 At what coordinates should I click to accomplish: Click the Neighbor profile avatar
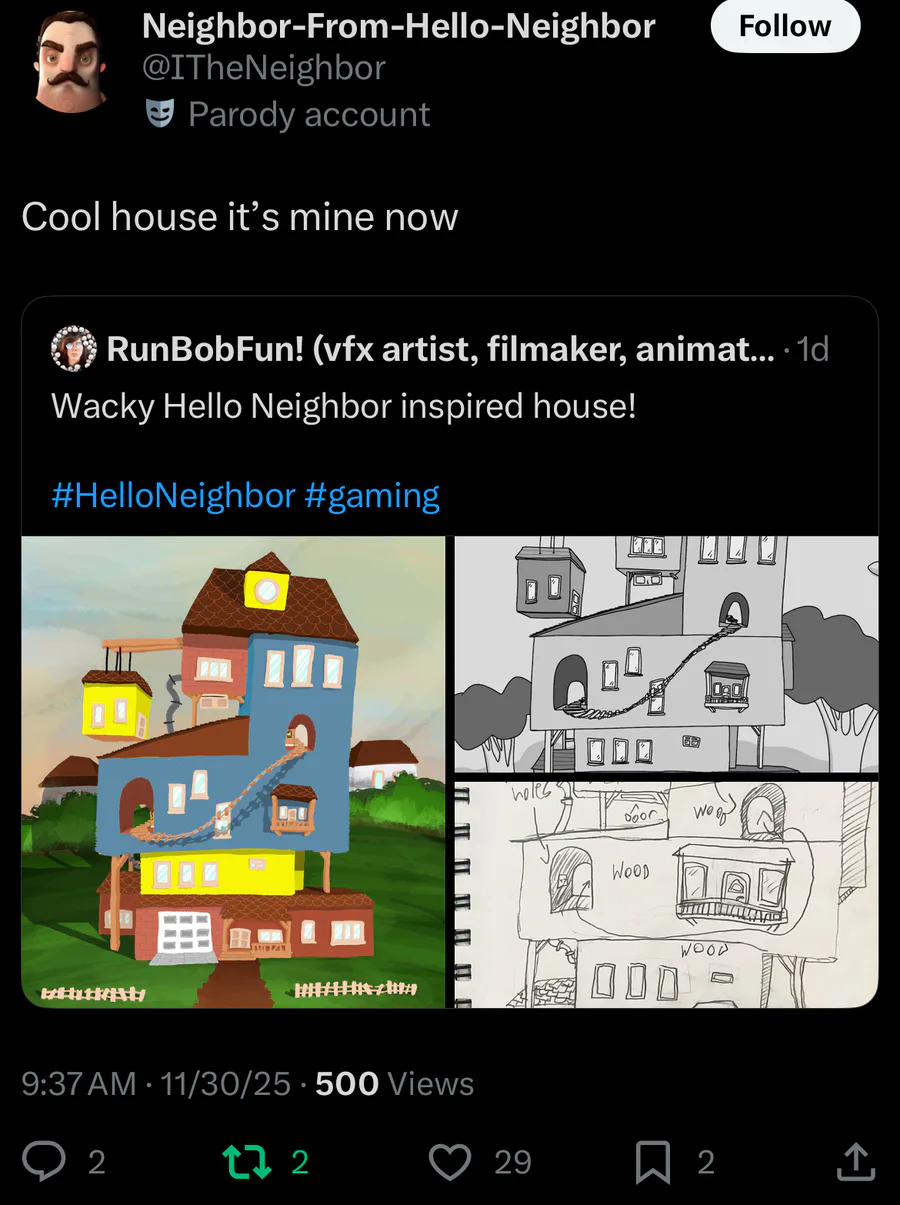tap(72, 63)
